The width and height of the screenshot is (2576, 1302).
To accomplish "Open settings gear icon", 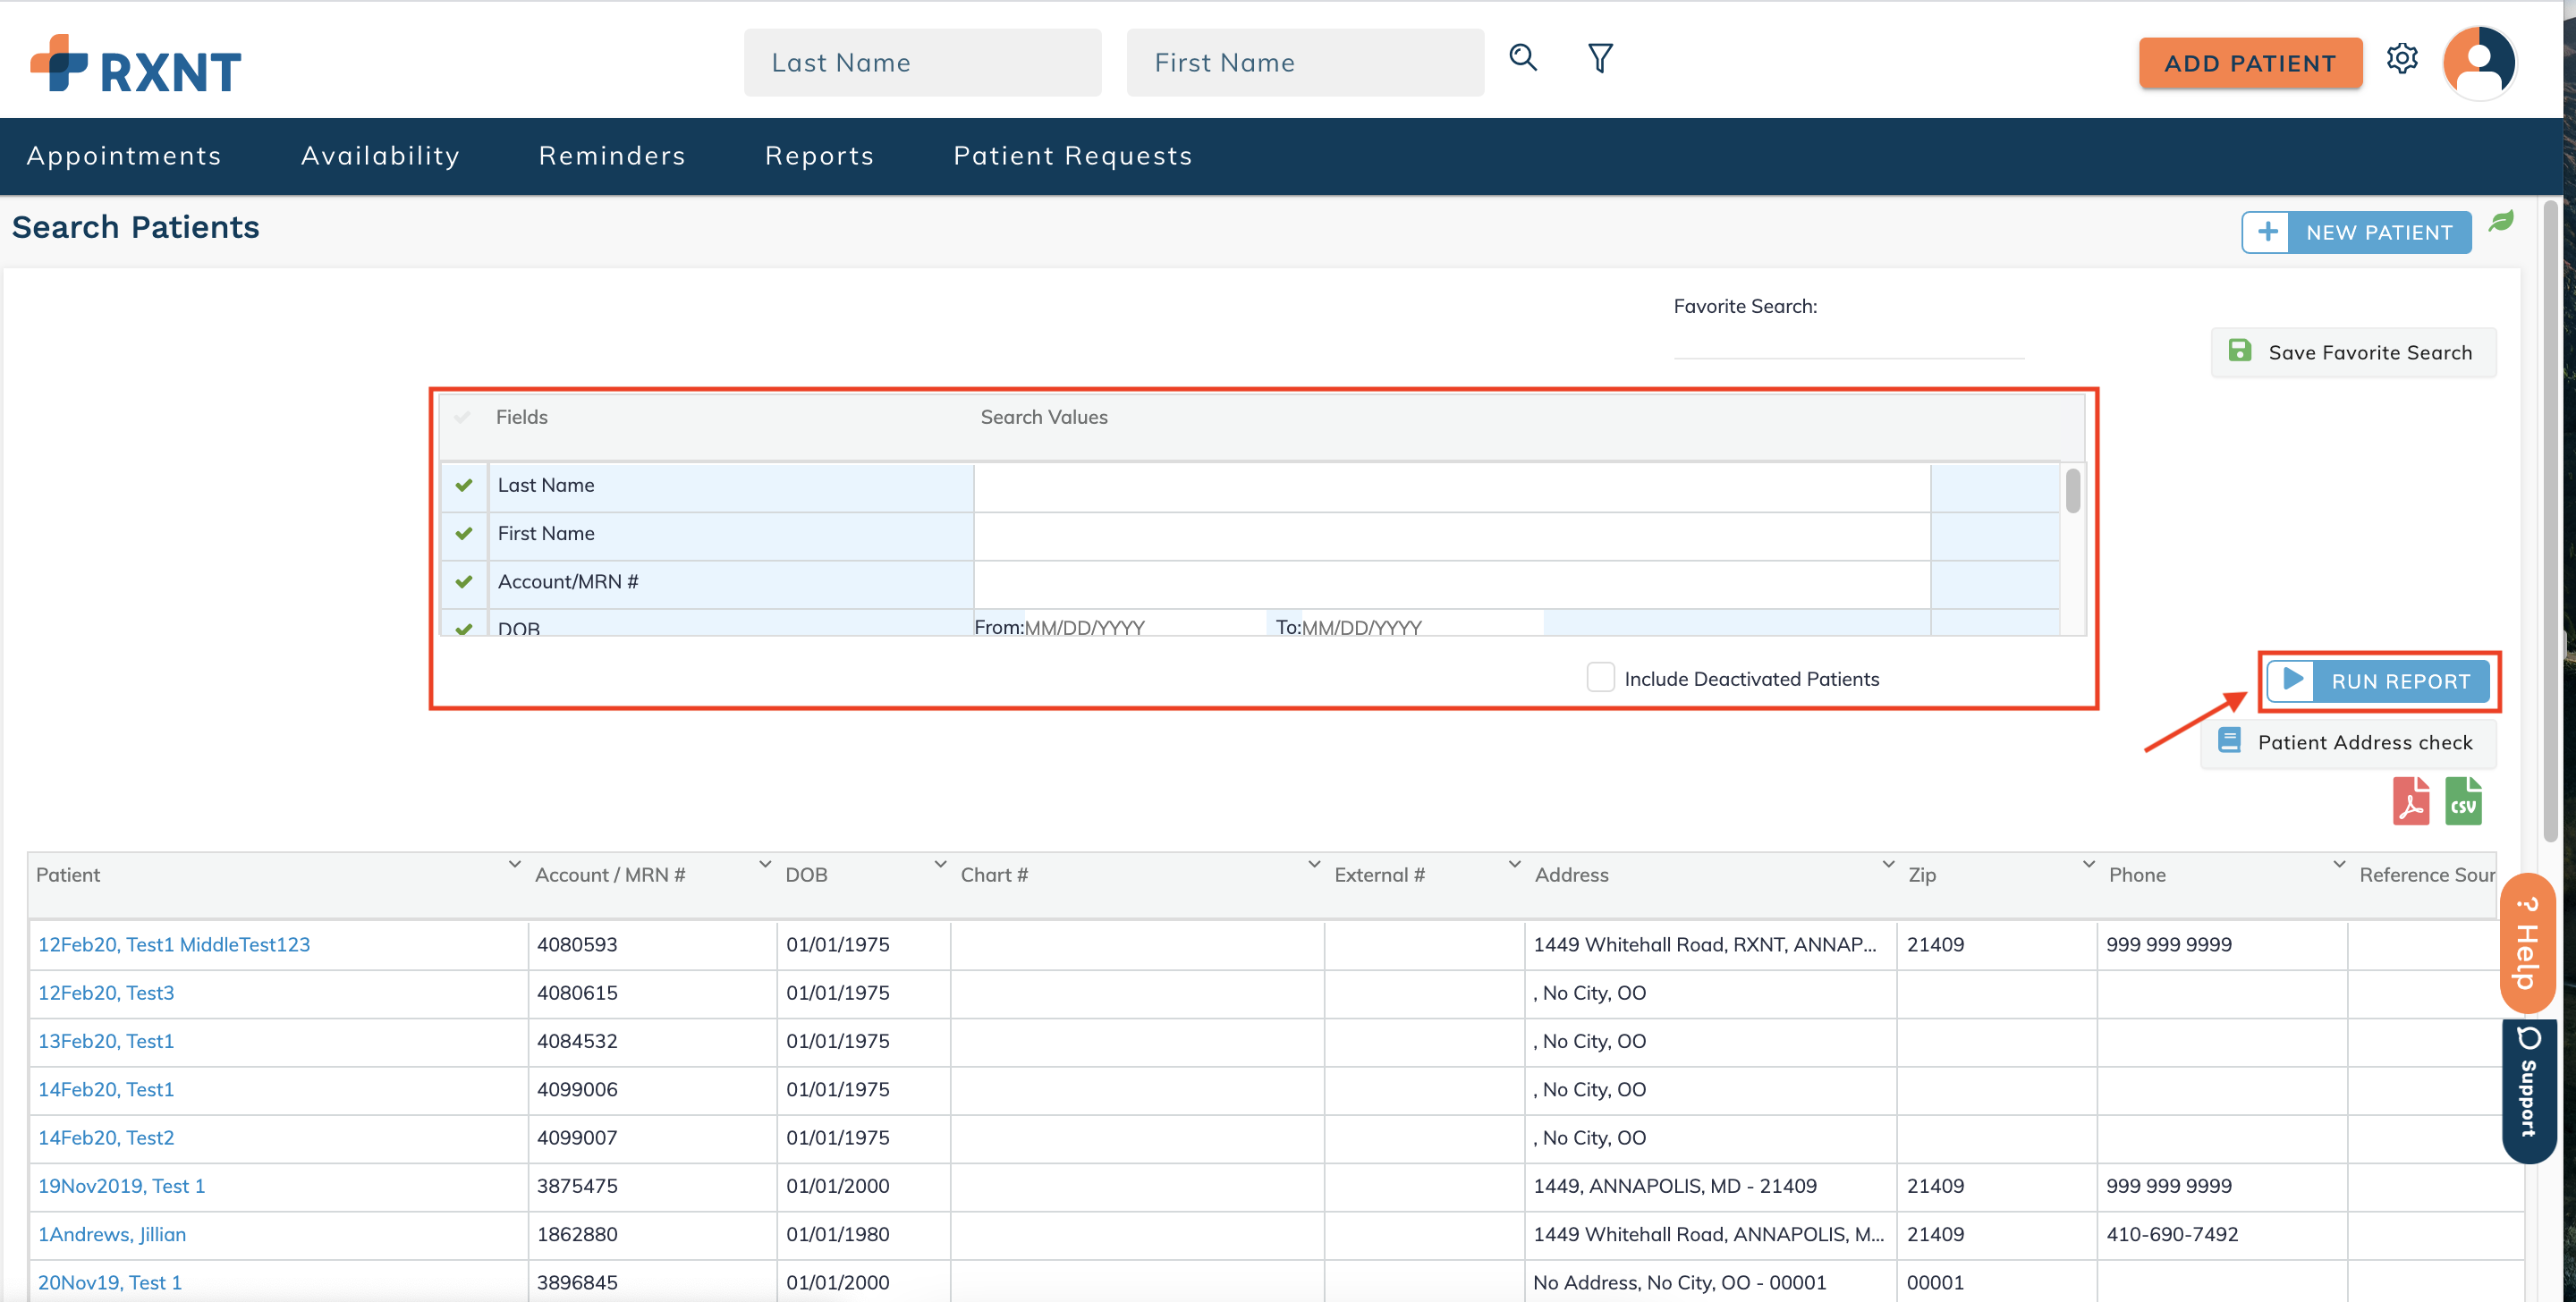I will click(x=2402, y=59).
